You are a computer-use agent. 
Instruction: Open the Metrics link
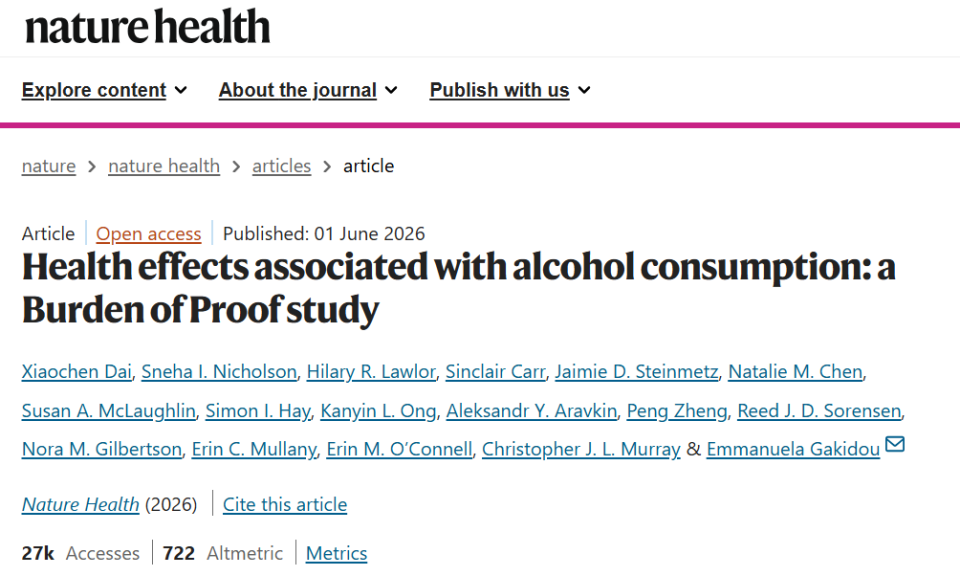(336, 553)
